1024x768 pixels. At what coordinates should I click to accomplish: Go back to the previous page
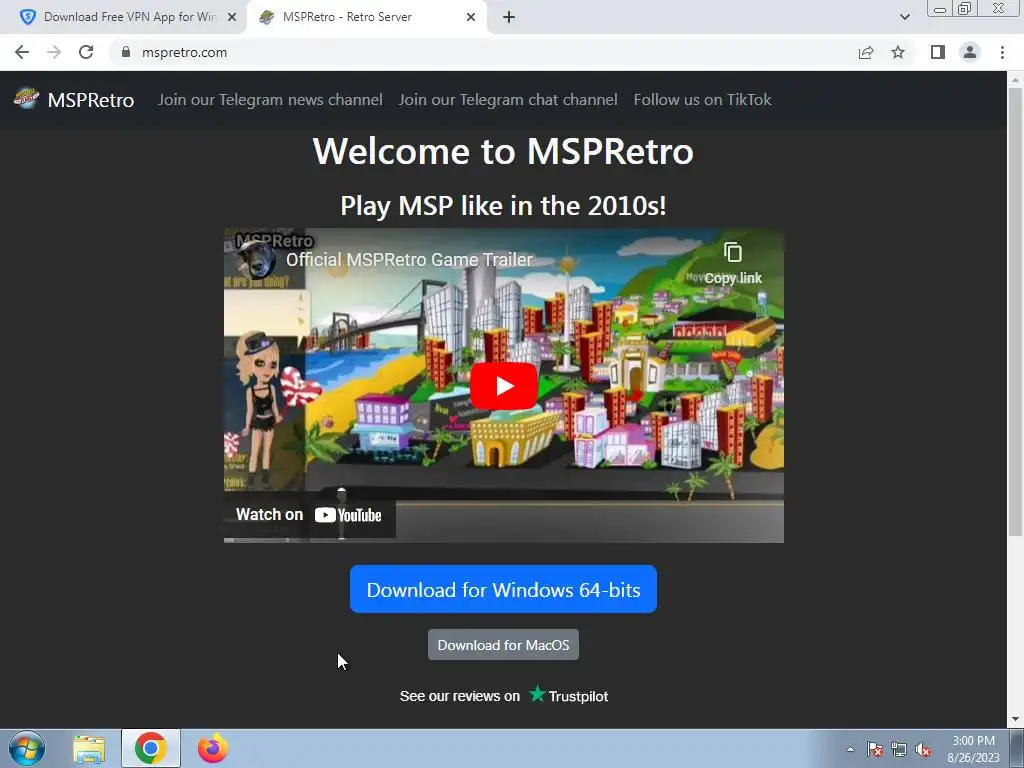click(x=22, y=52)
